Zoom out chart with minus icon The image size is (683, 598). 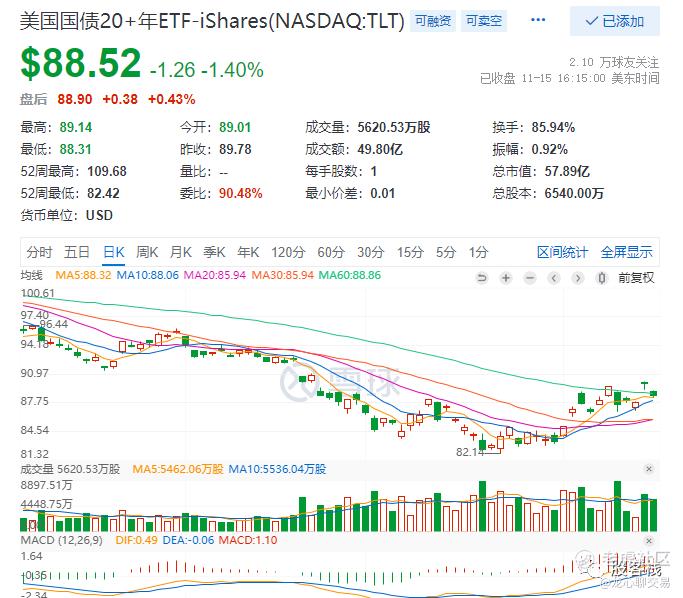pos(530,278)
